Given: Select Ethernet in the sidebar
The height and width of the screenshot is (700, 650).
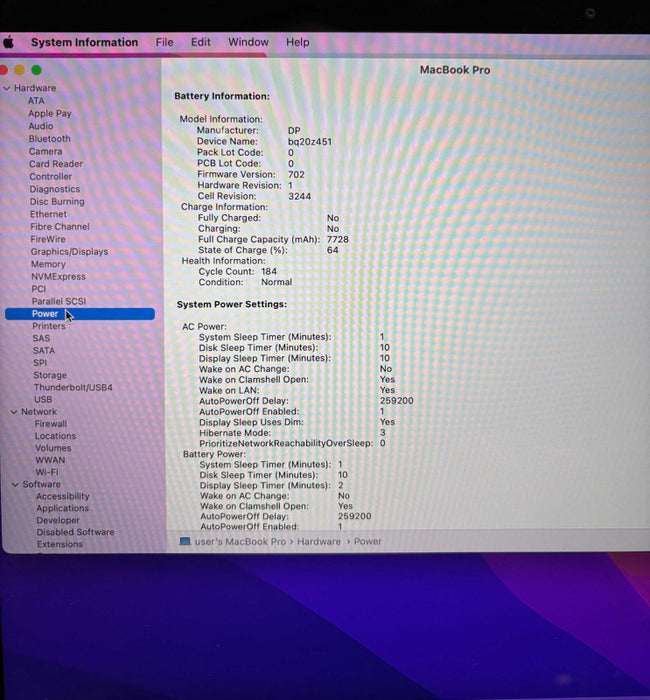Looking at the screenshot, I should coord(48,214).
